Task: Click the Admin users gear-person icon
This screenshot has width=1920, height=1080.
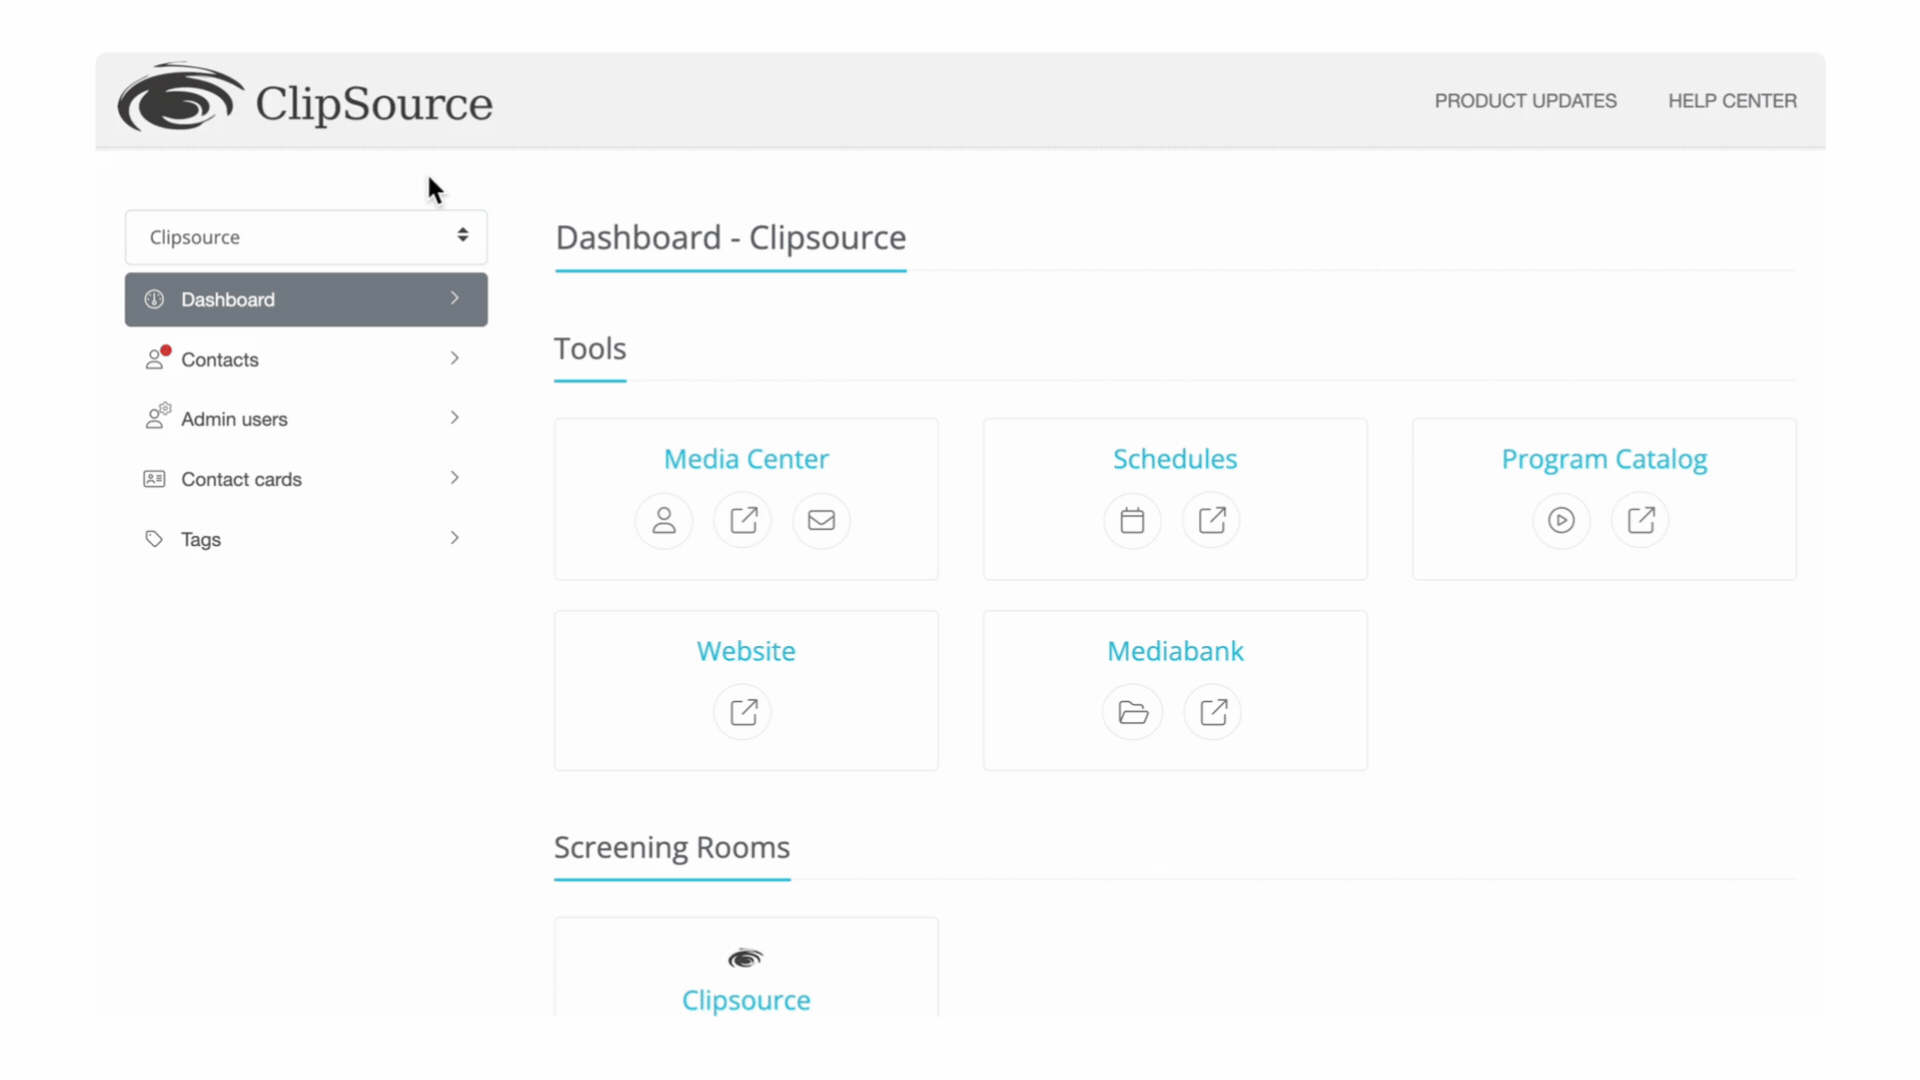Action: click(157, 417)
